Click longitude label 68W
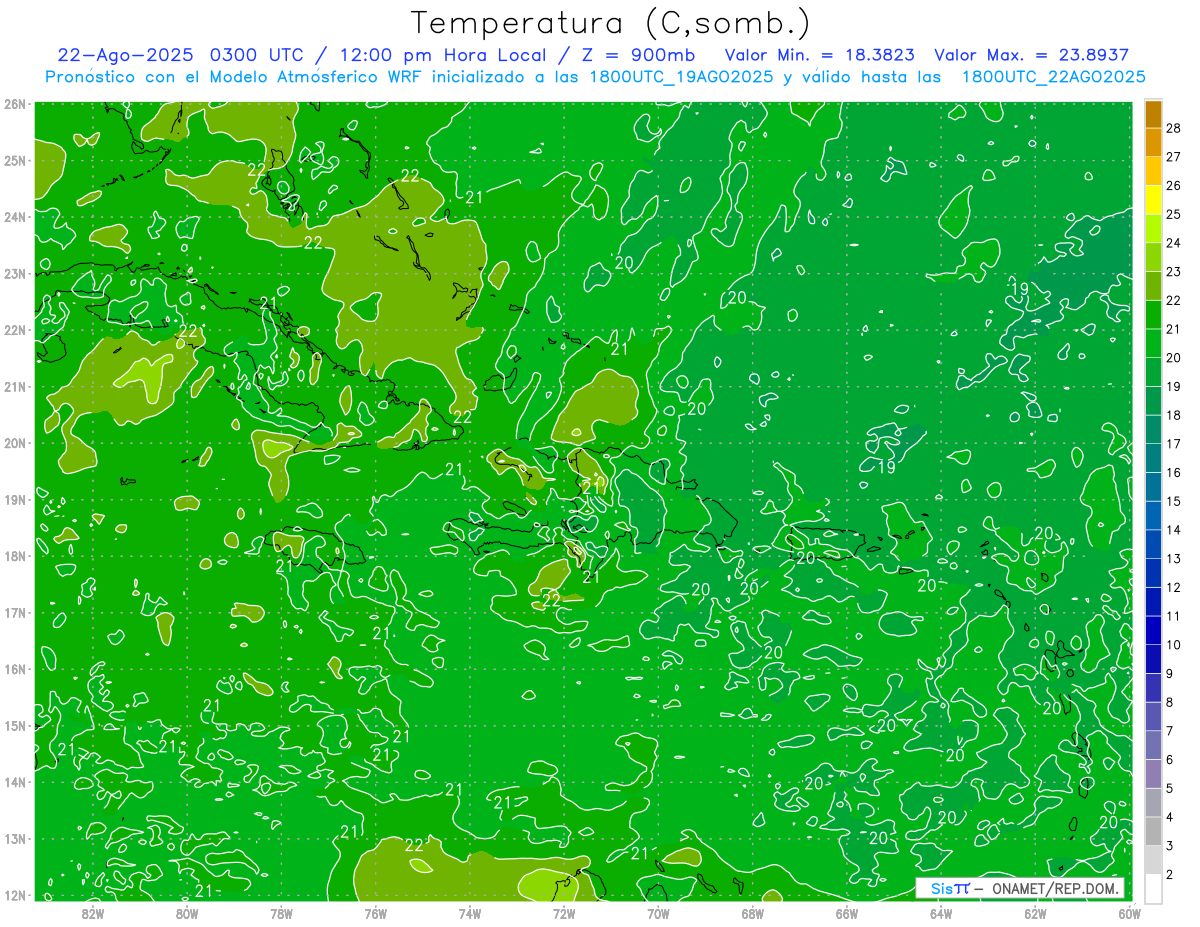The width and height of the screenshot is (1200, 927). point(753,913)
